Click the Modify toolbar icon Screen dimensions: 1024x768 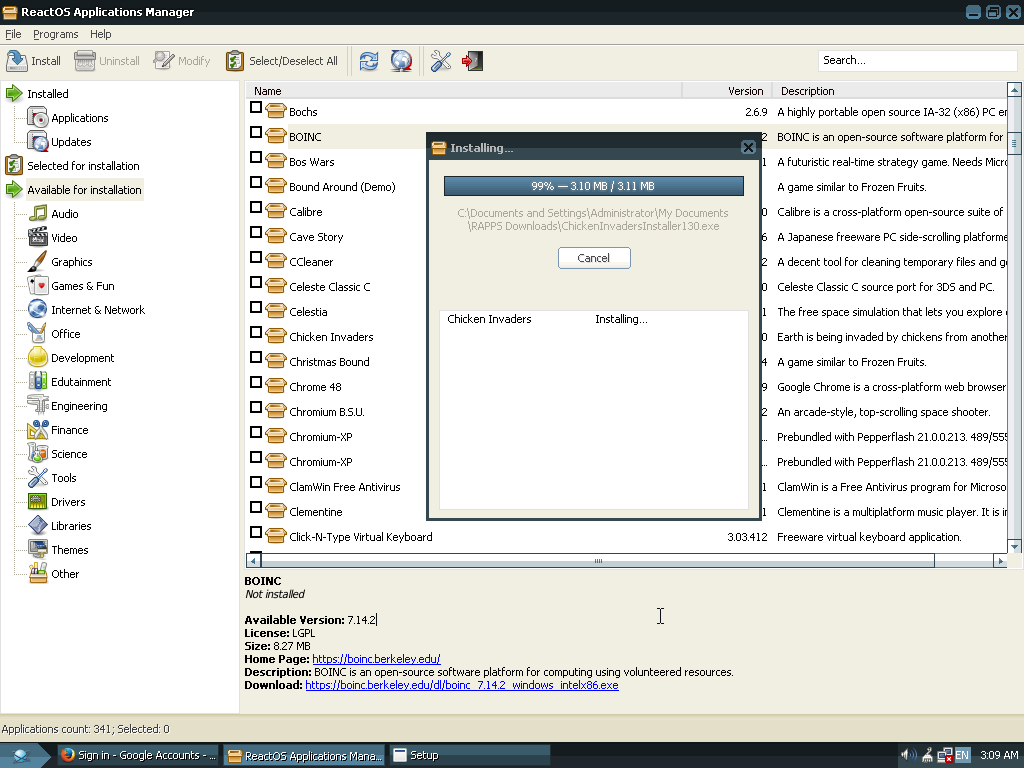pos(163,61)
